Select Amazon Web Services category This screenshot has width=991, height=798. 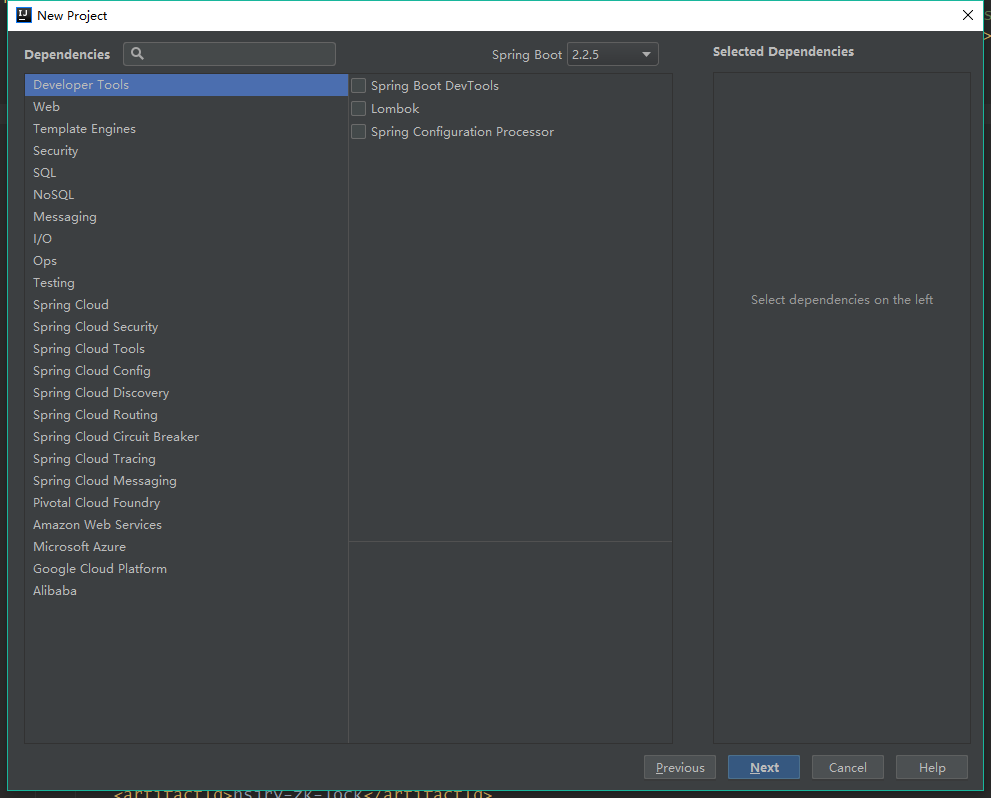pyautogui.click(x=186, y=524)
